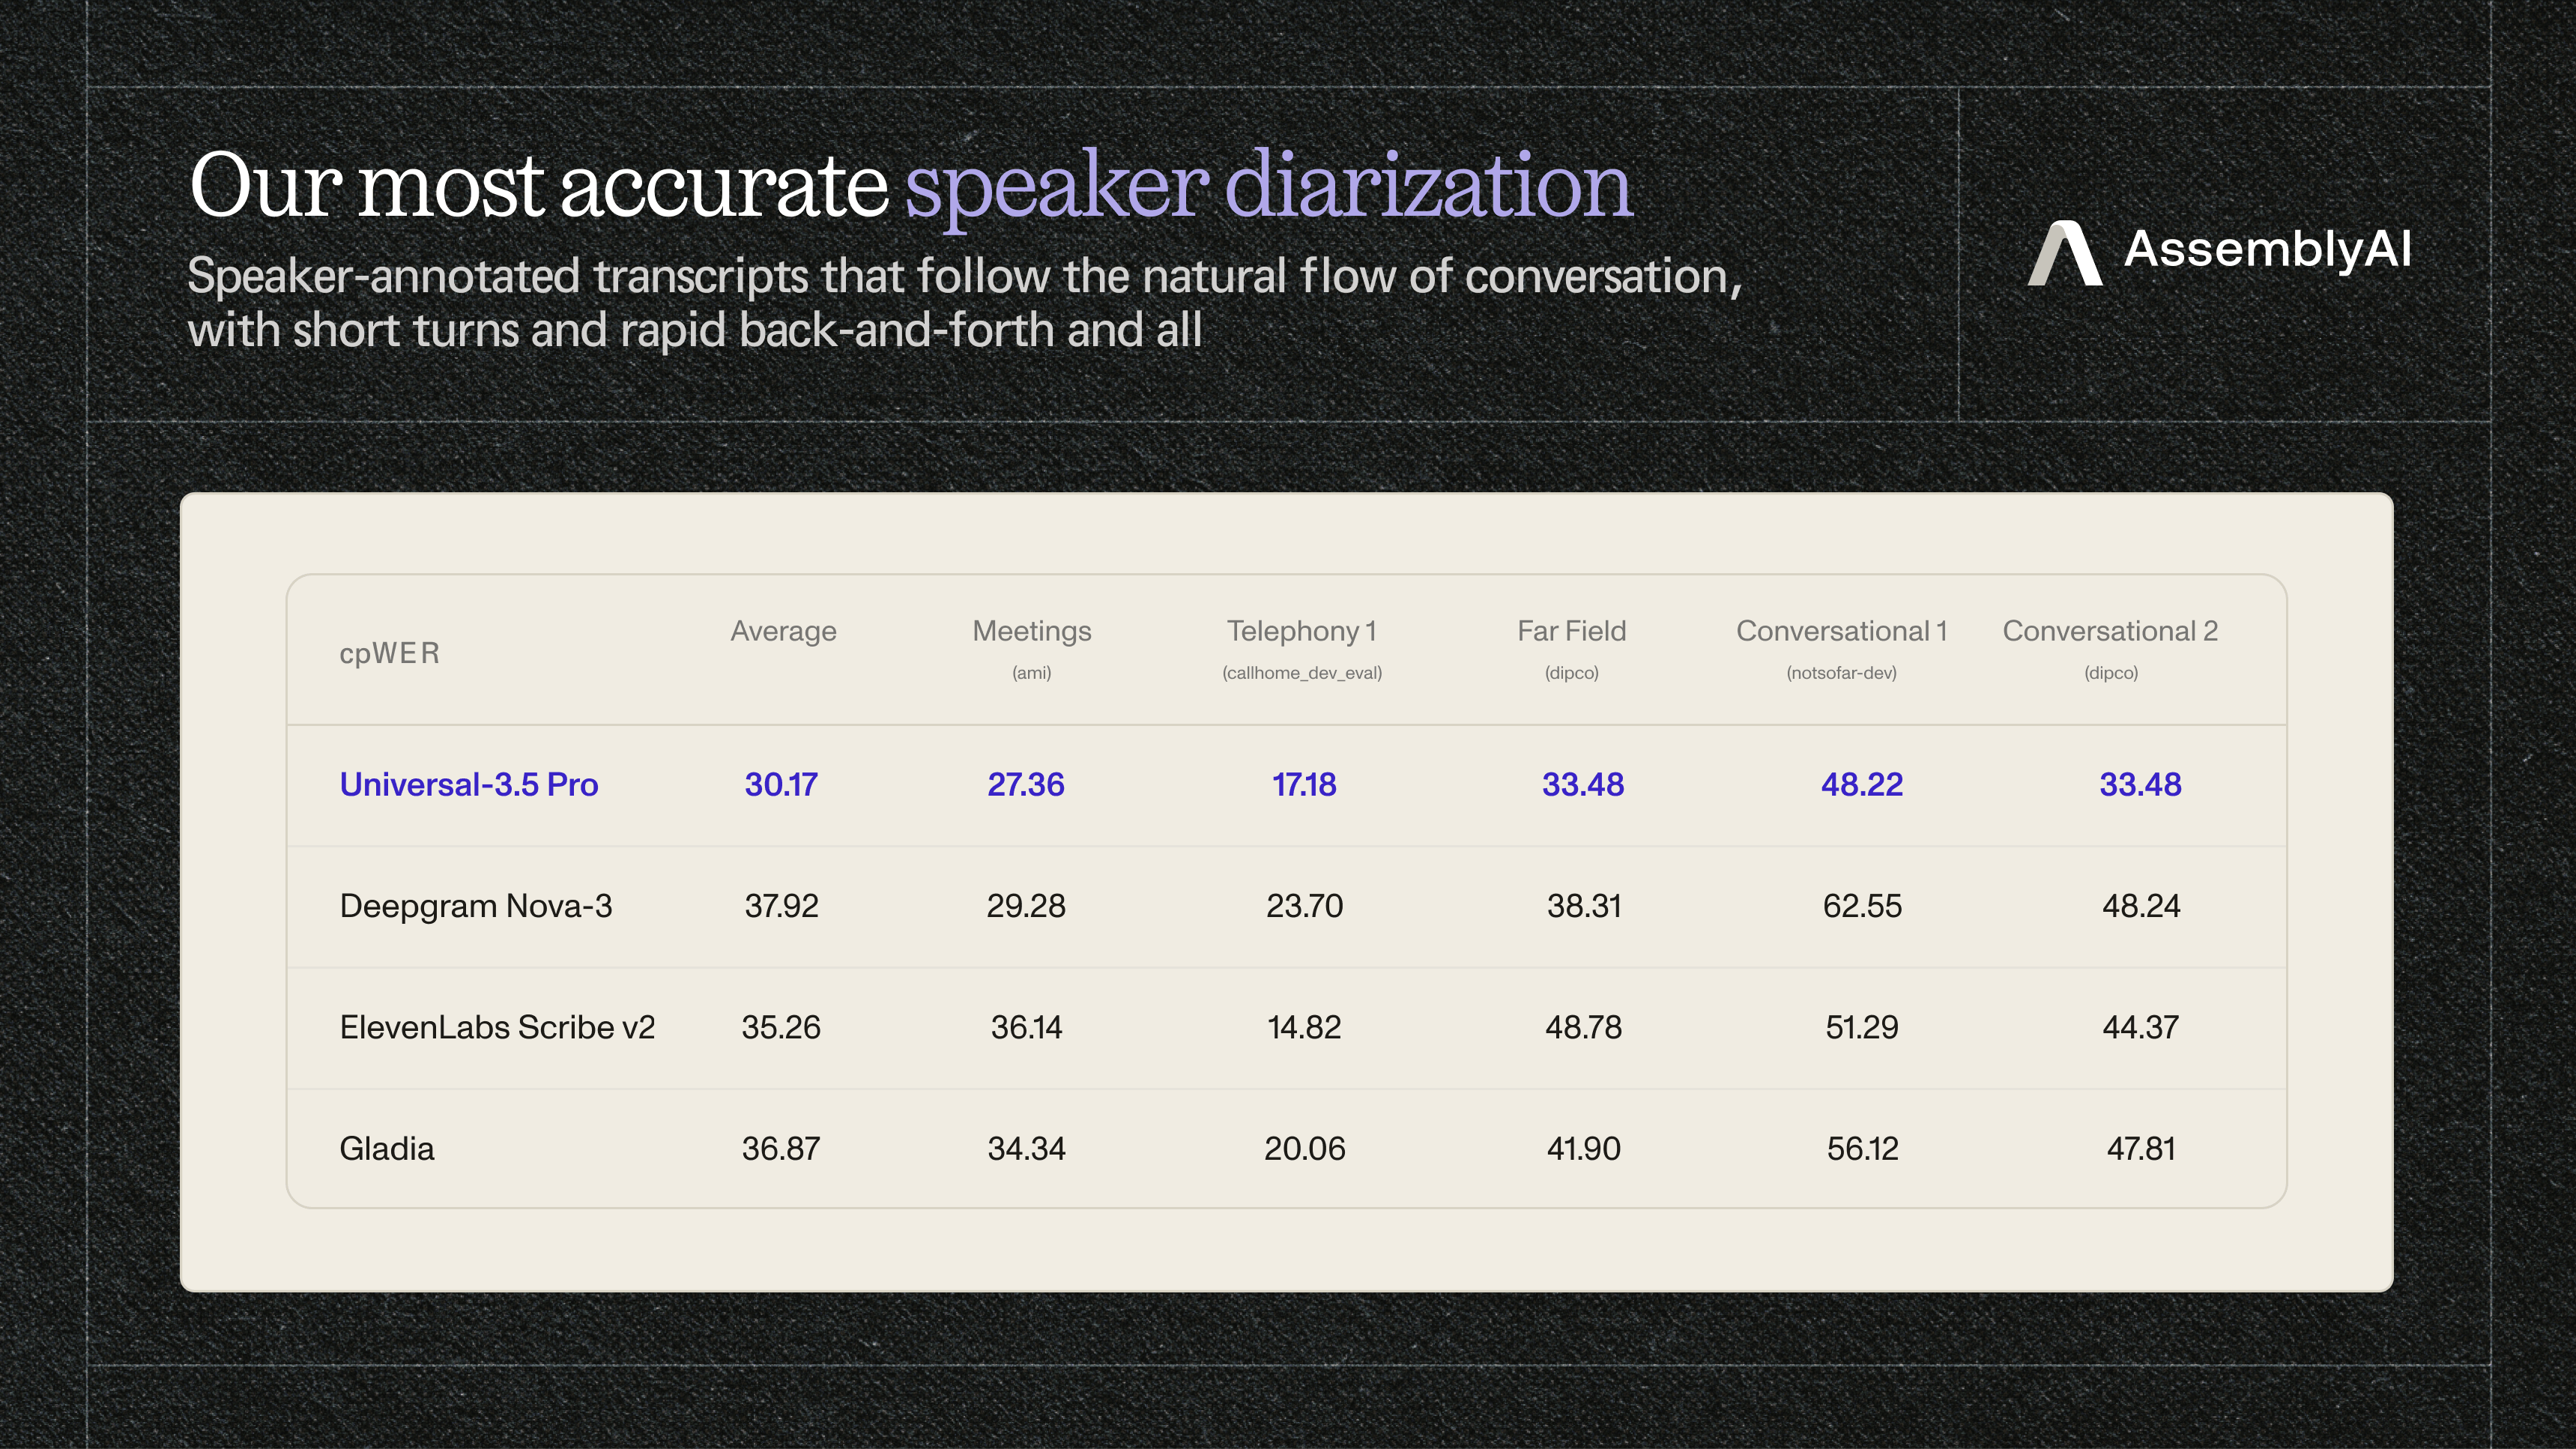Click the Gladia row label
2576x1449 pixels.
click(387, 1148)
